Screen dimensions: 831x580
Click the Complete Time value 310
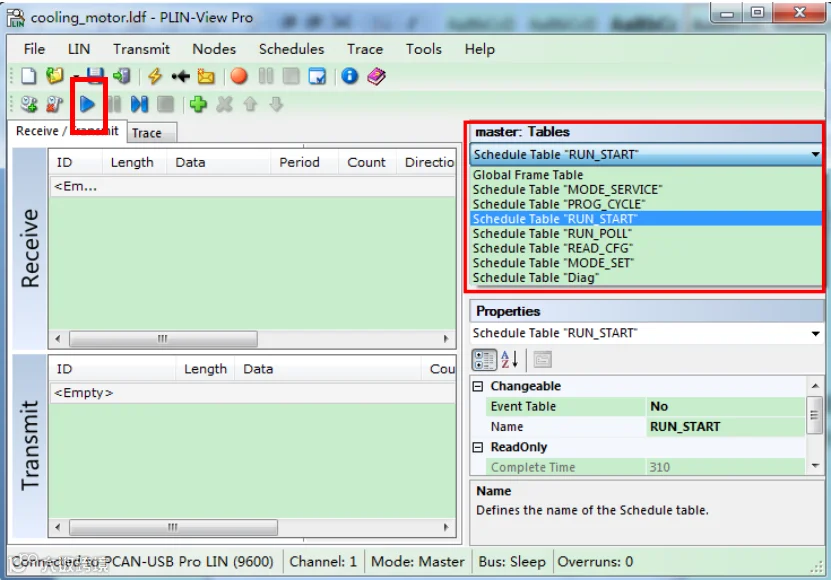(x=725, y=467)
